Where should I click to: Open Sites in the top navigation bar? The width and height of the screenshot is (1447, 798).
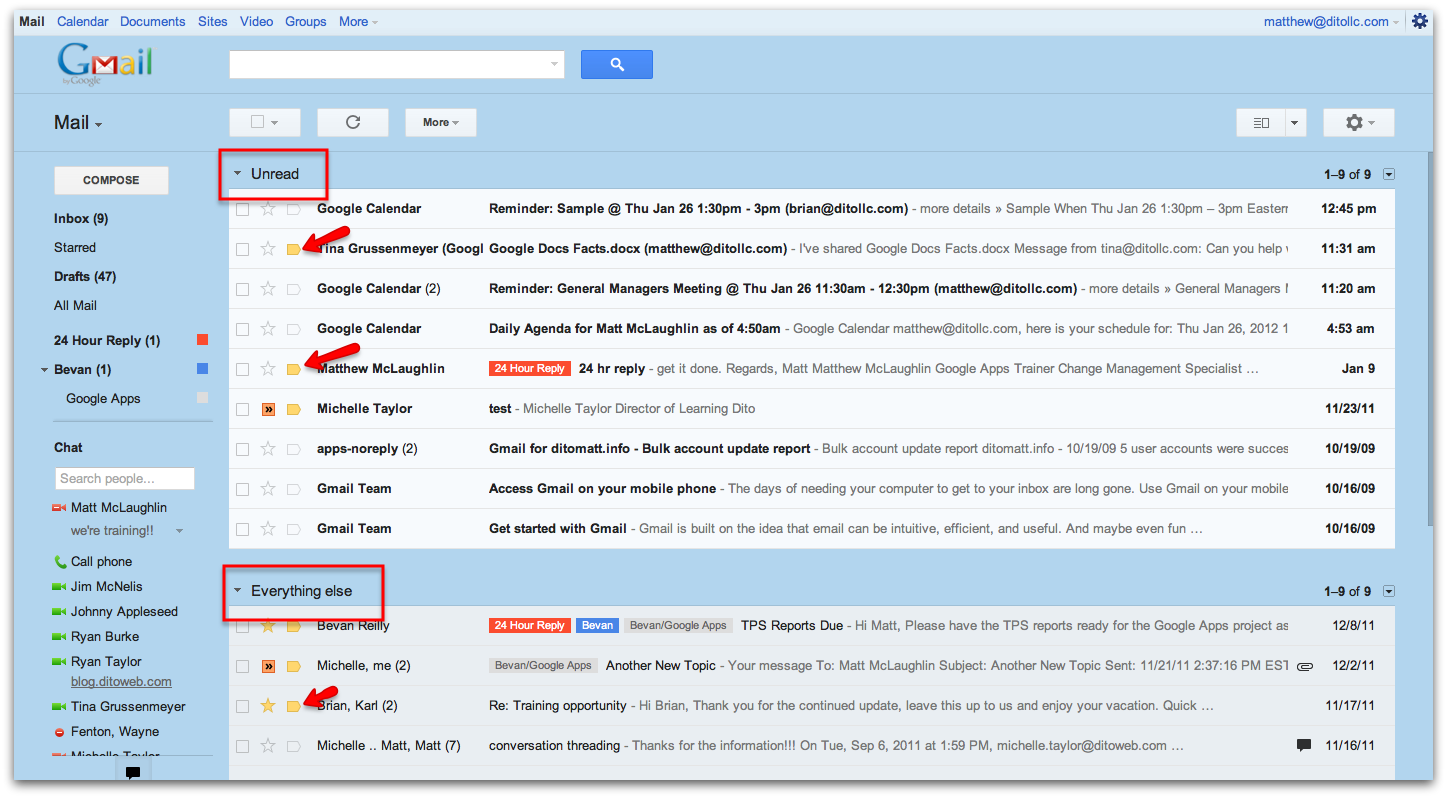pos(212,21)
